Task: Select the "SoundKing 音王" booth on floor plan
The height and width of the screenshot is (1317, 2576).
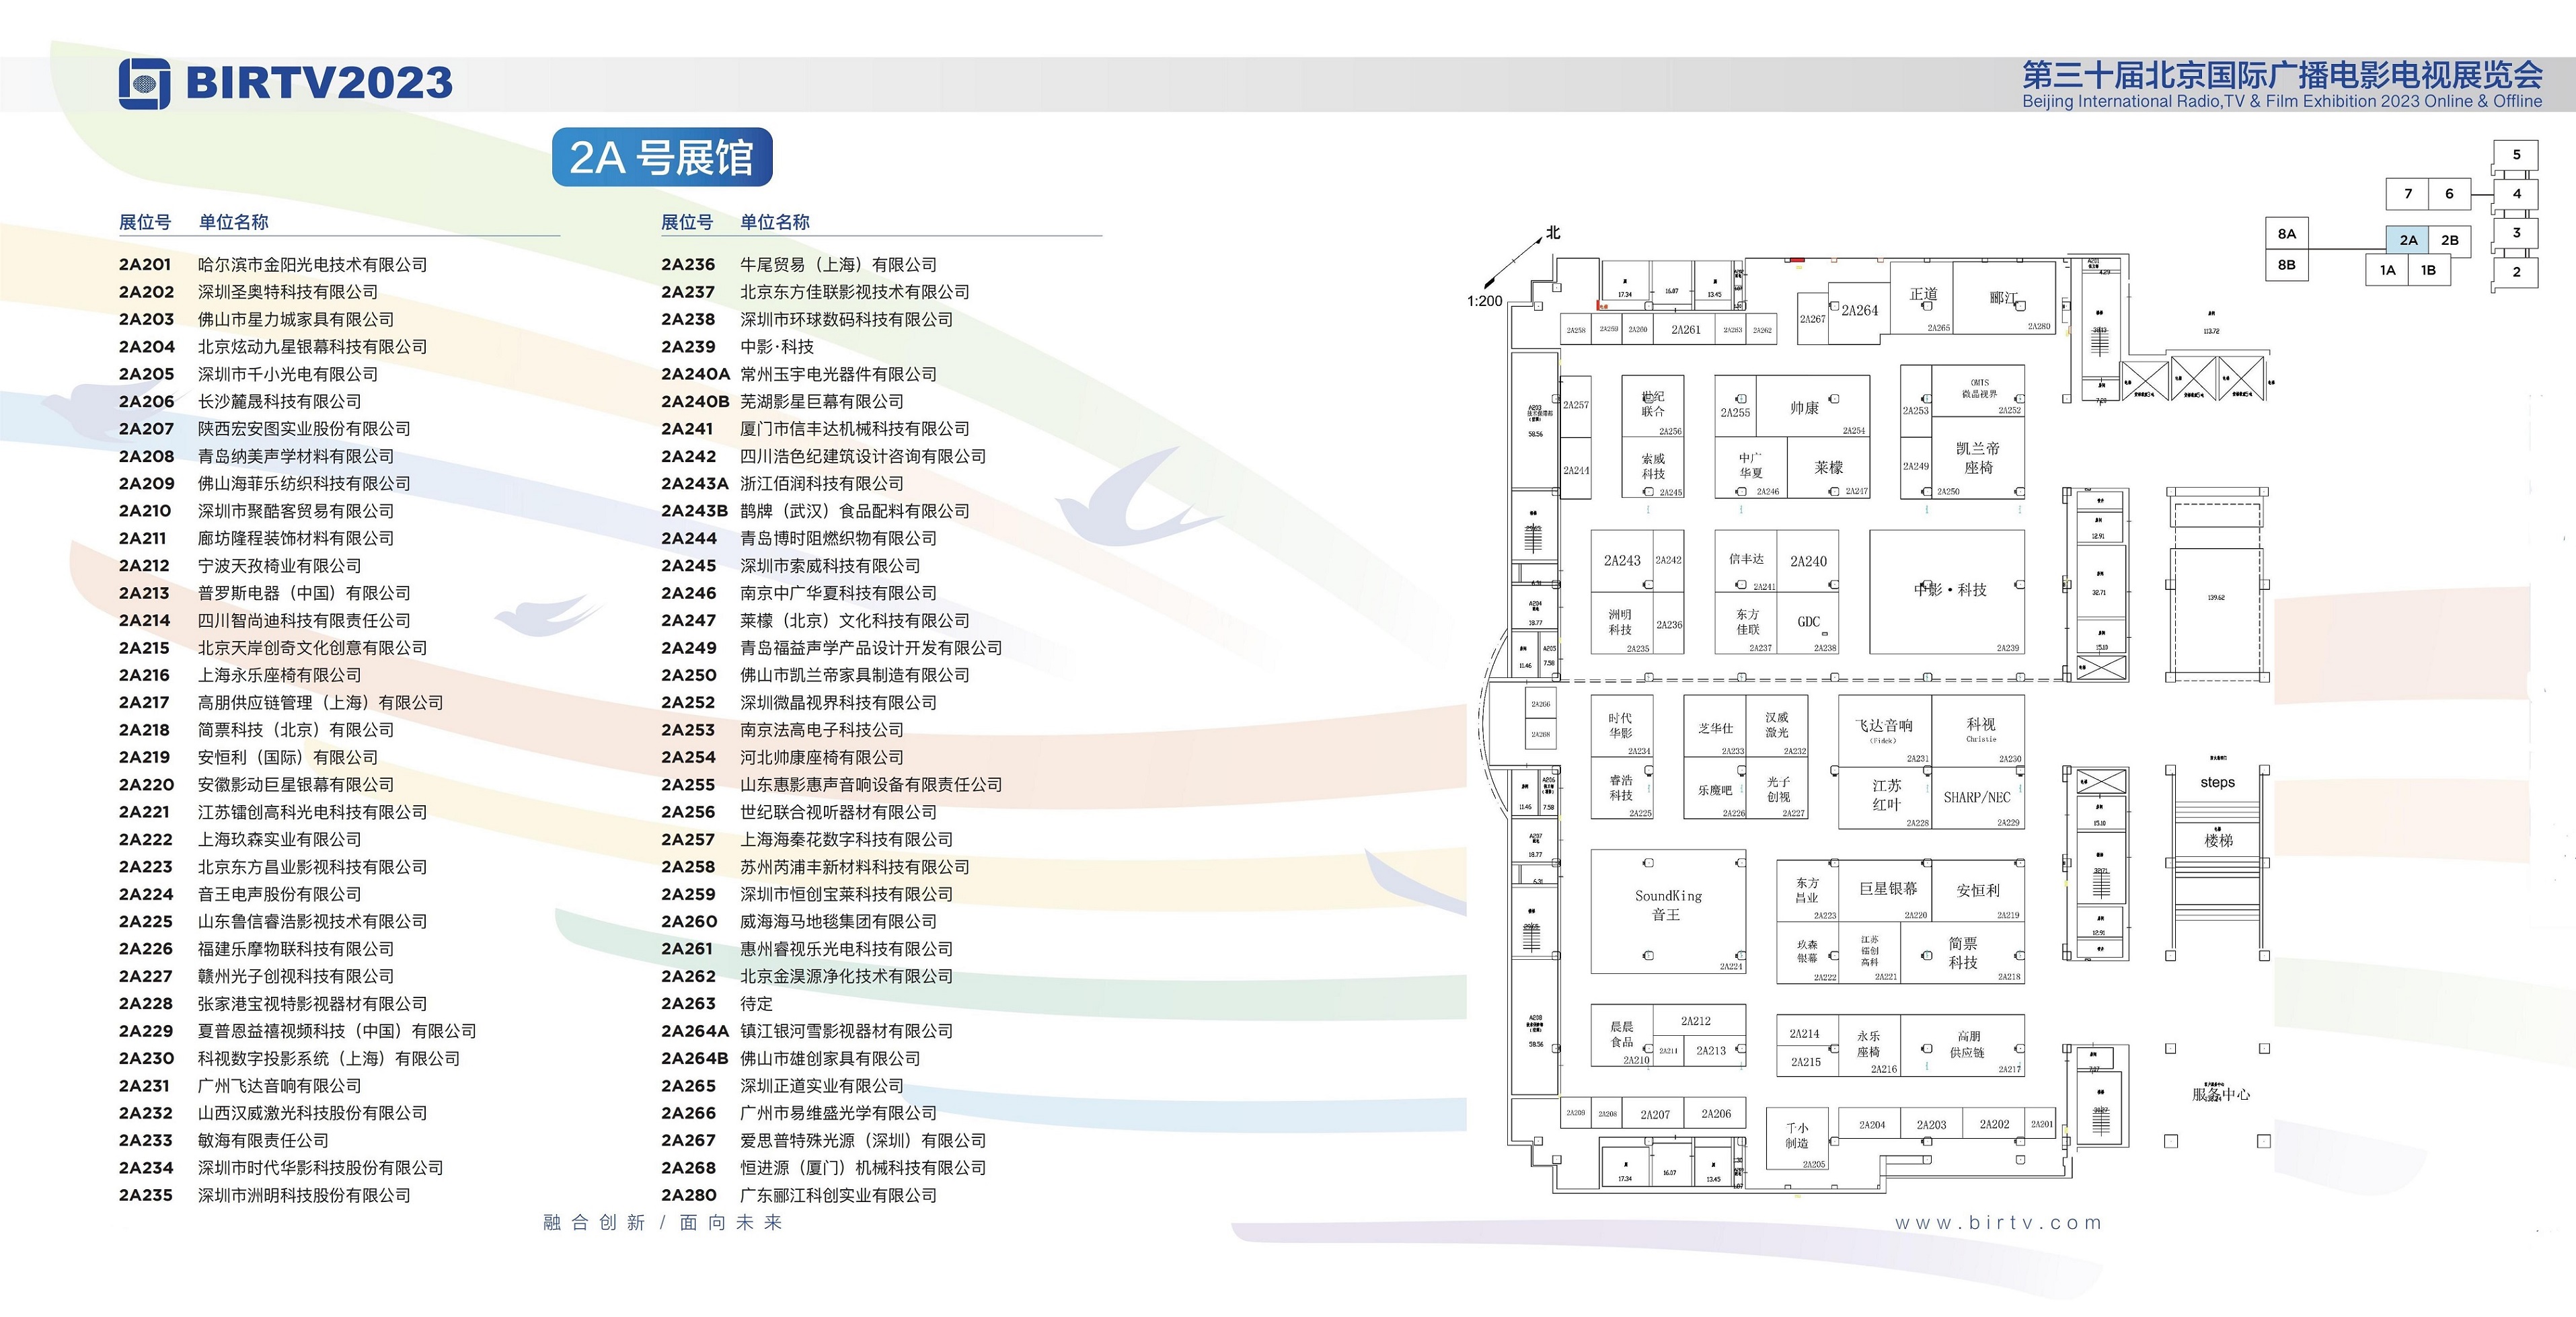Action: coord(1668,911)
